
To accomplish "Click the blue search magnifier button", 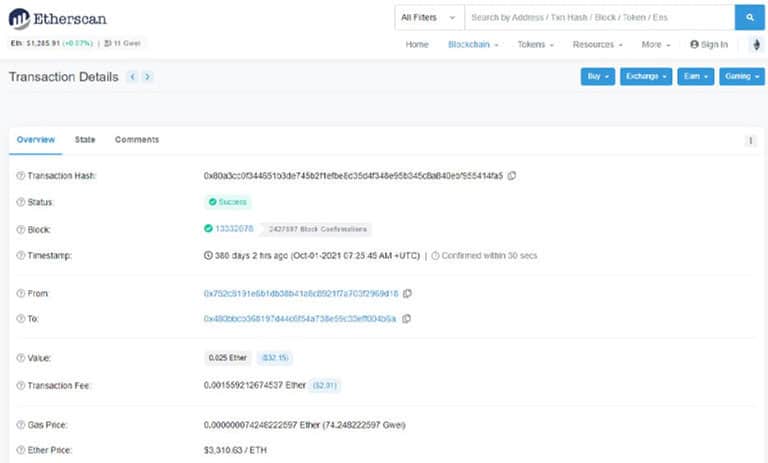I will coord(749,18).
